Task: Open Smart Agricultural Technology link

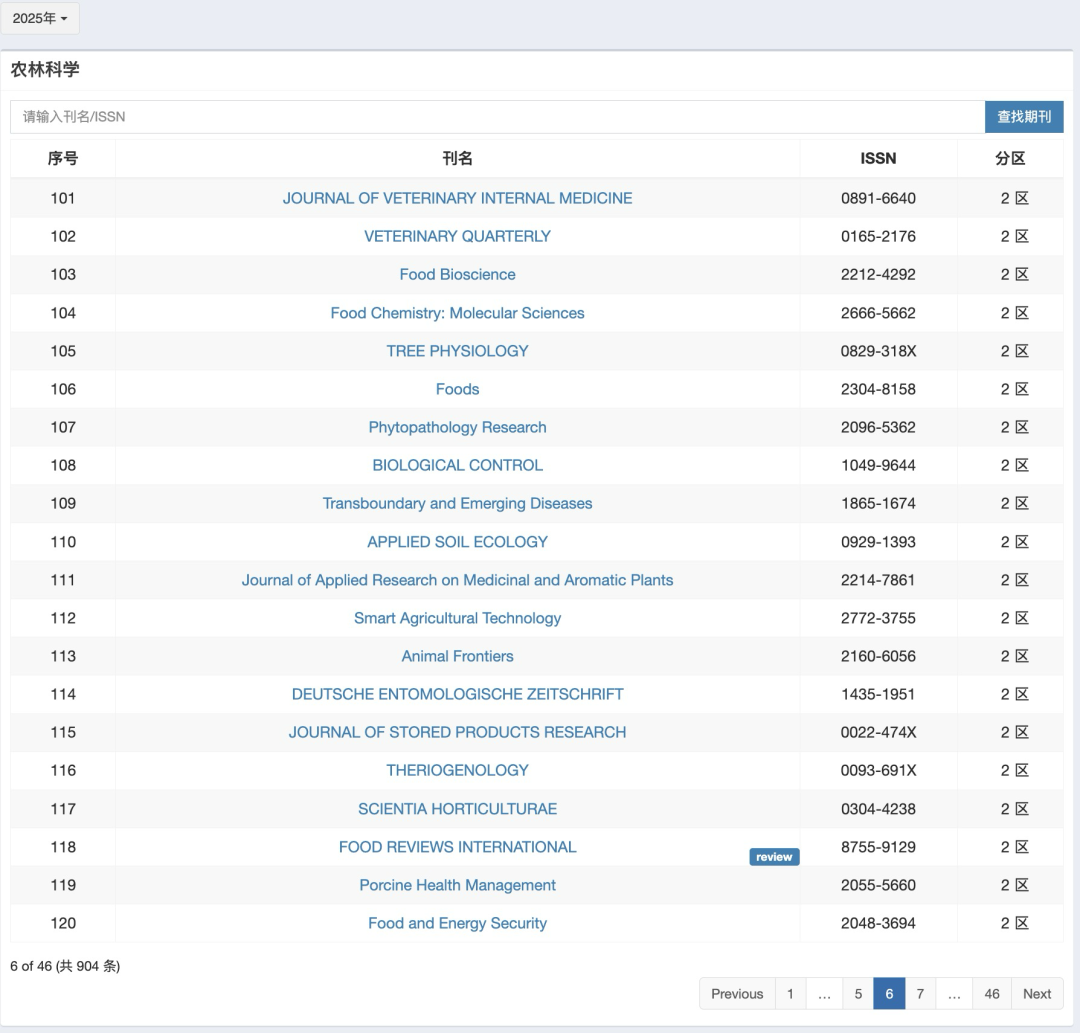Action: 457,618
